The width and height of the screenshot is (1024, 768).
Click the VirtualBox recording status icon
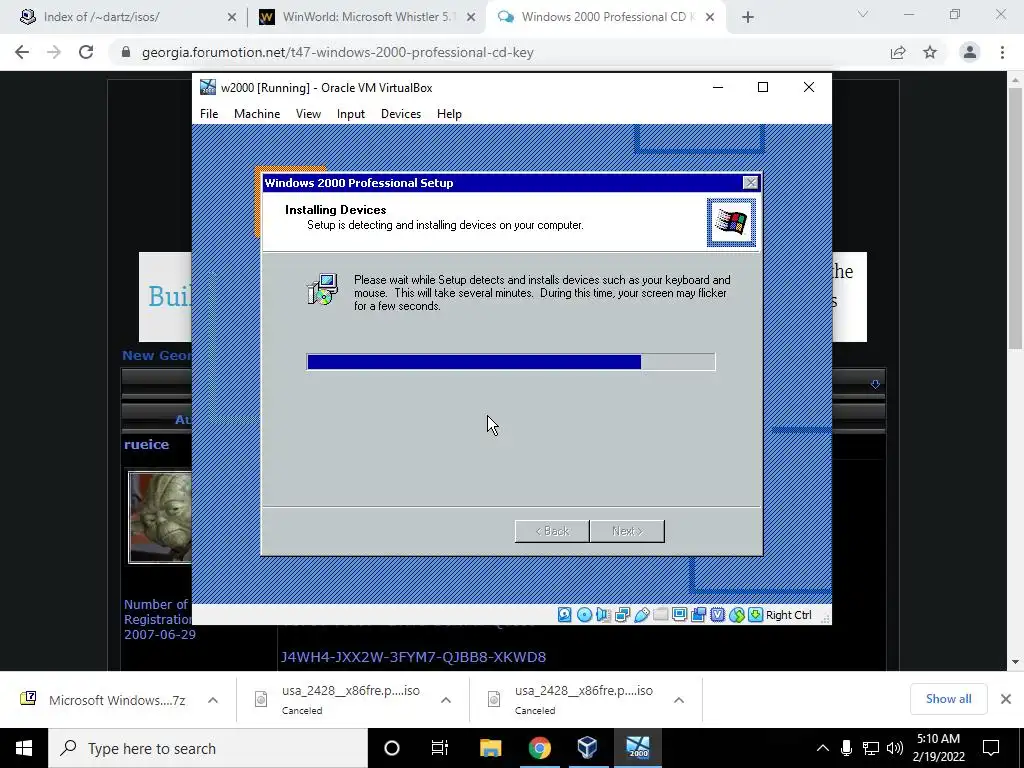tap(698, 615)
